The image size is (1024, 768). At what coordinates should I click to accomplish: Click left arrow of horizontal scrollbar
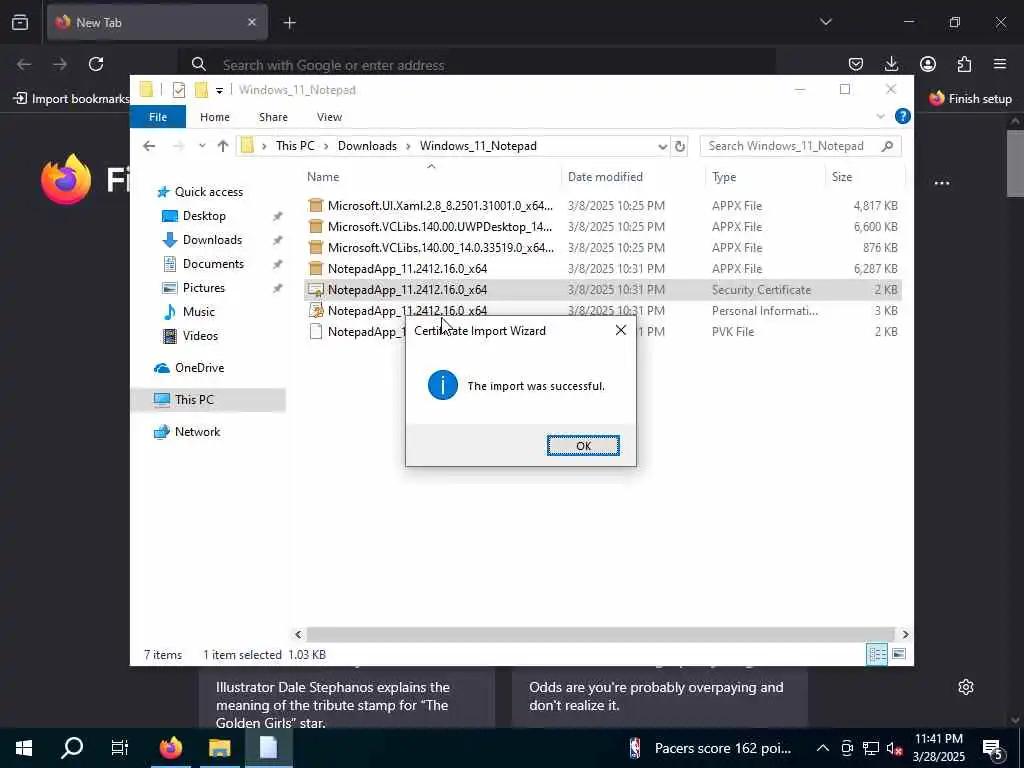click(x=298, y=634)
